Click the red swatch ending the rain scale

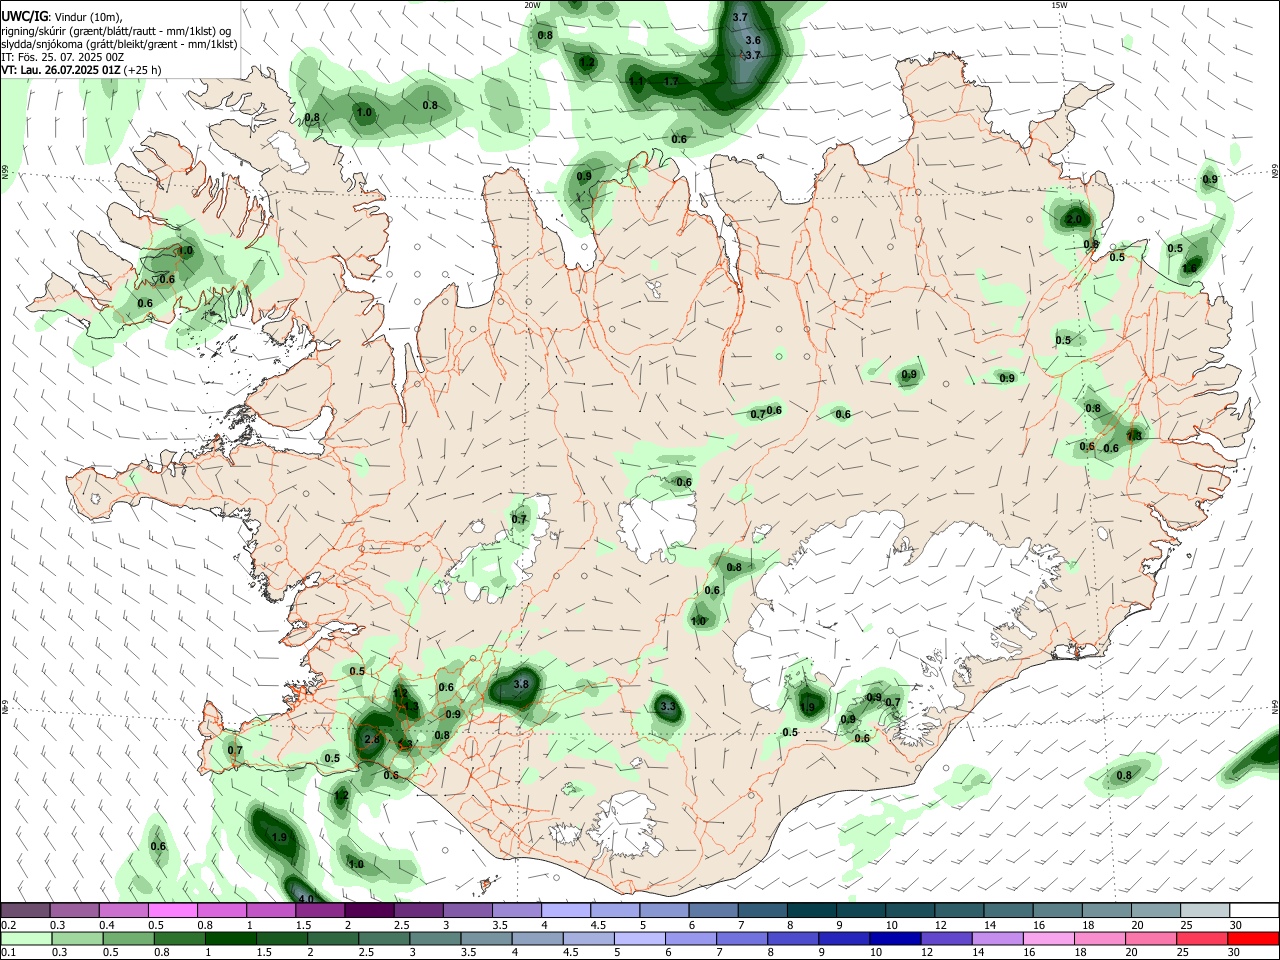[1252, 938]
